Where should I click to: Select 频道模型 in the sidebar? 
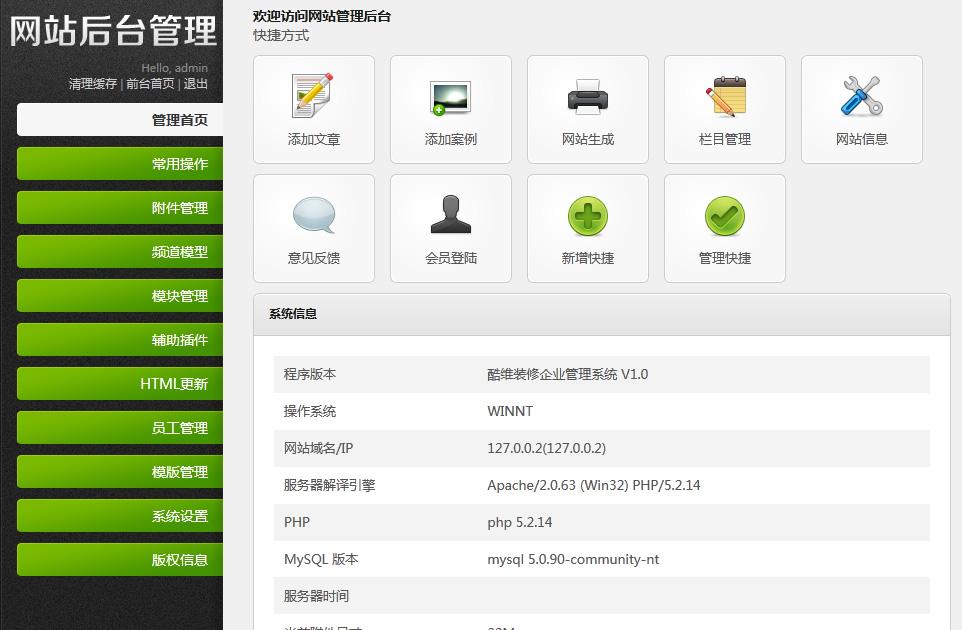coord(119,251)
